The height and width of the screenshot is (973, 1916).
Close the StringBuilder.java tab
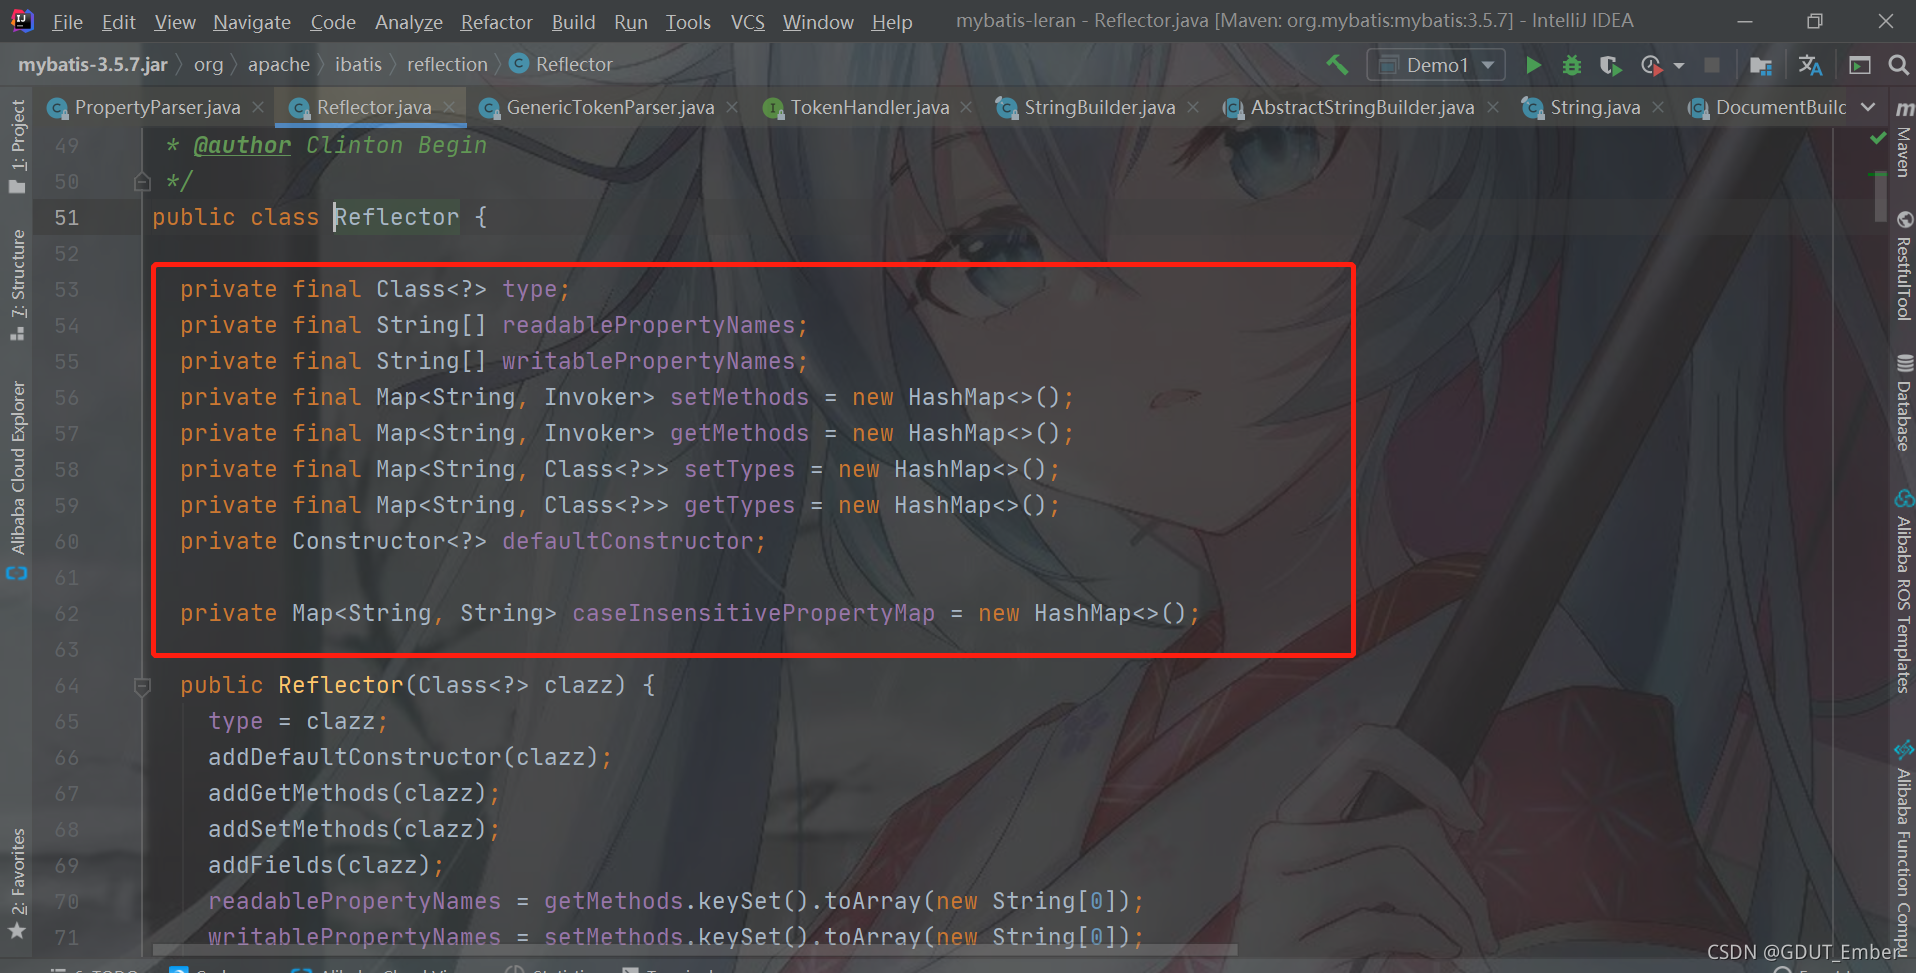(x=1193, y=107)
